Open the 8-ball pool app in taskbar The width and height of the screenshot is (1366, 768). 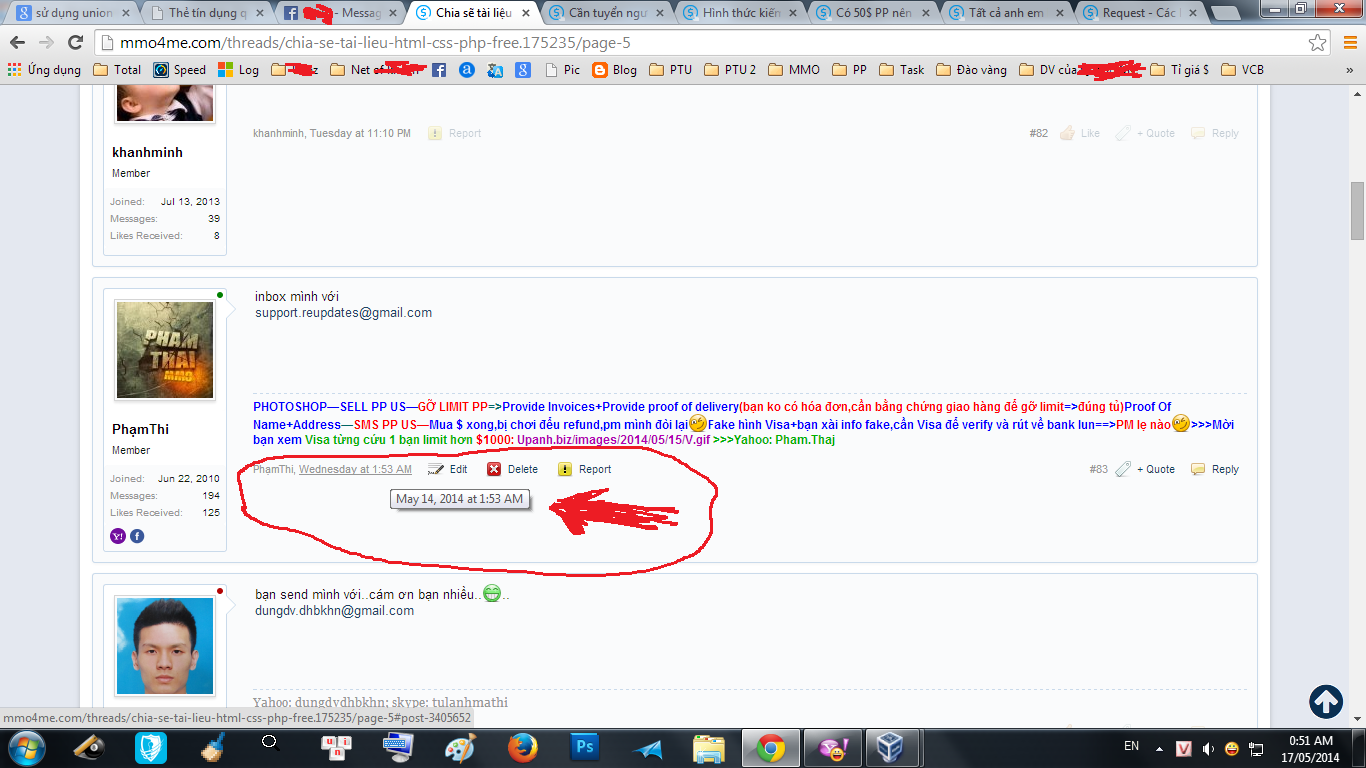coord(89,747)
